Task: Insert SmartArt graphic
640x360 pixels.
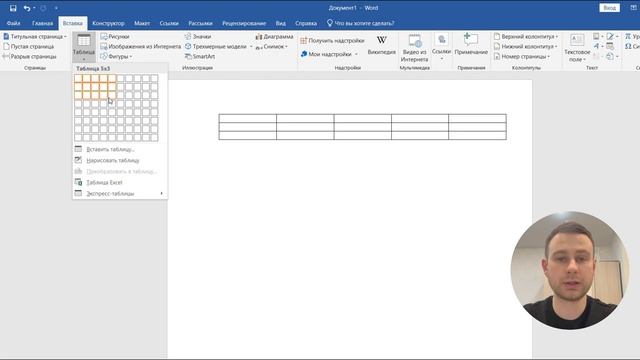Action: [200, 56]
